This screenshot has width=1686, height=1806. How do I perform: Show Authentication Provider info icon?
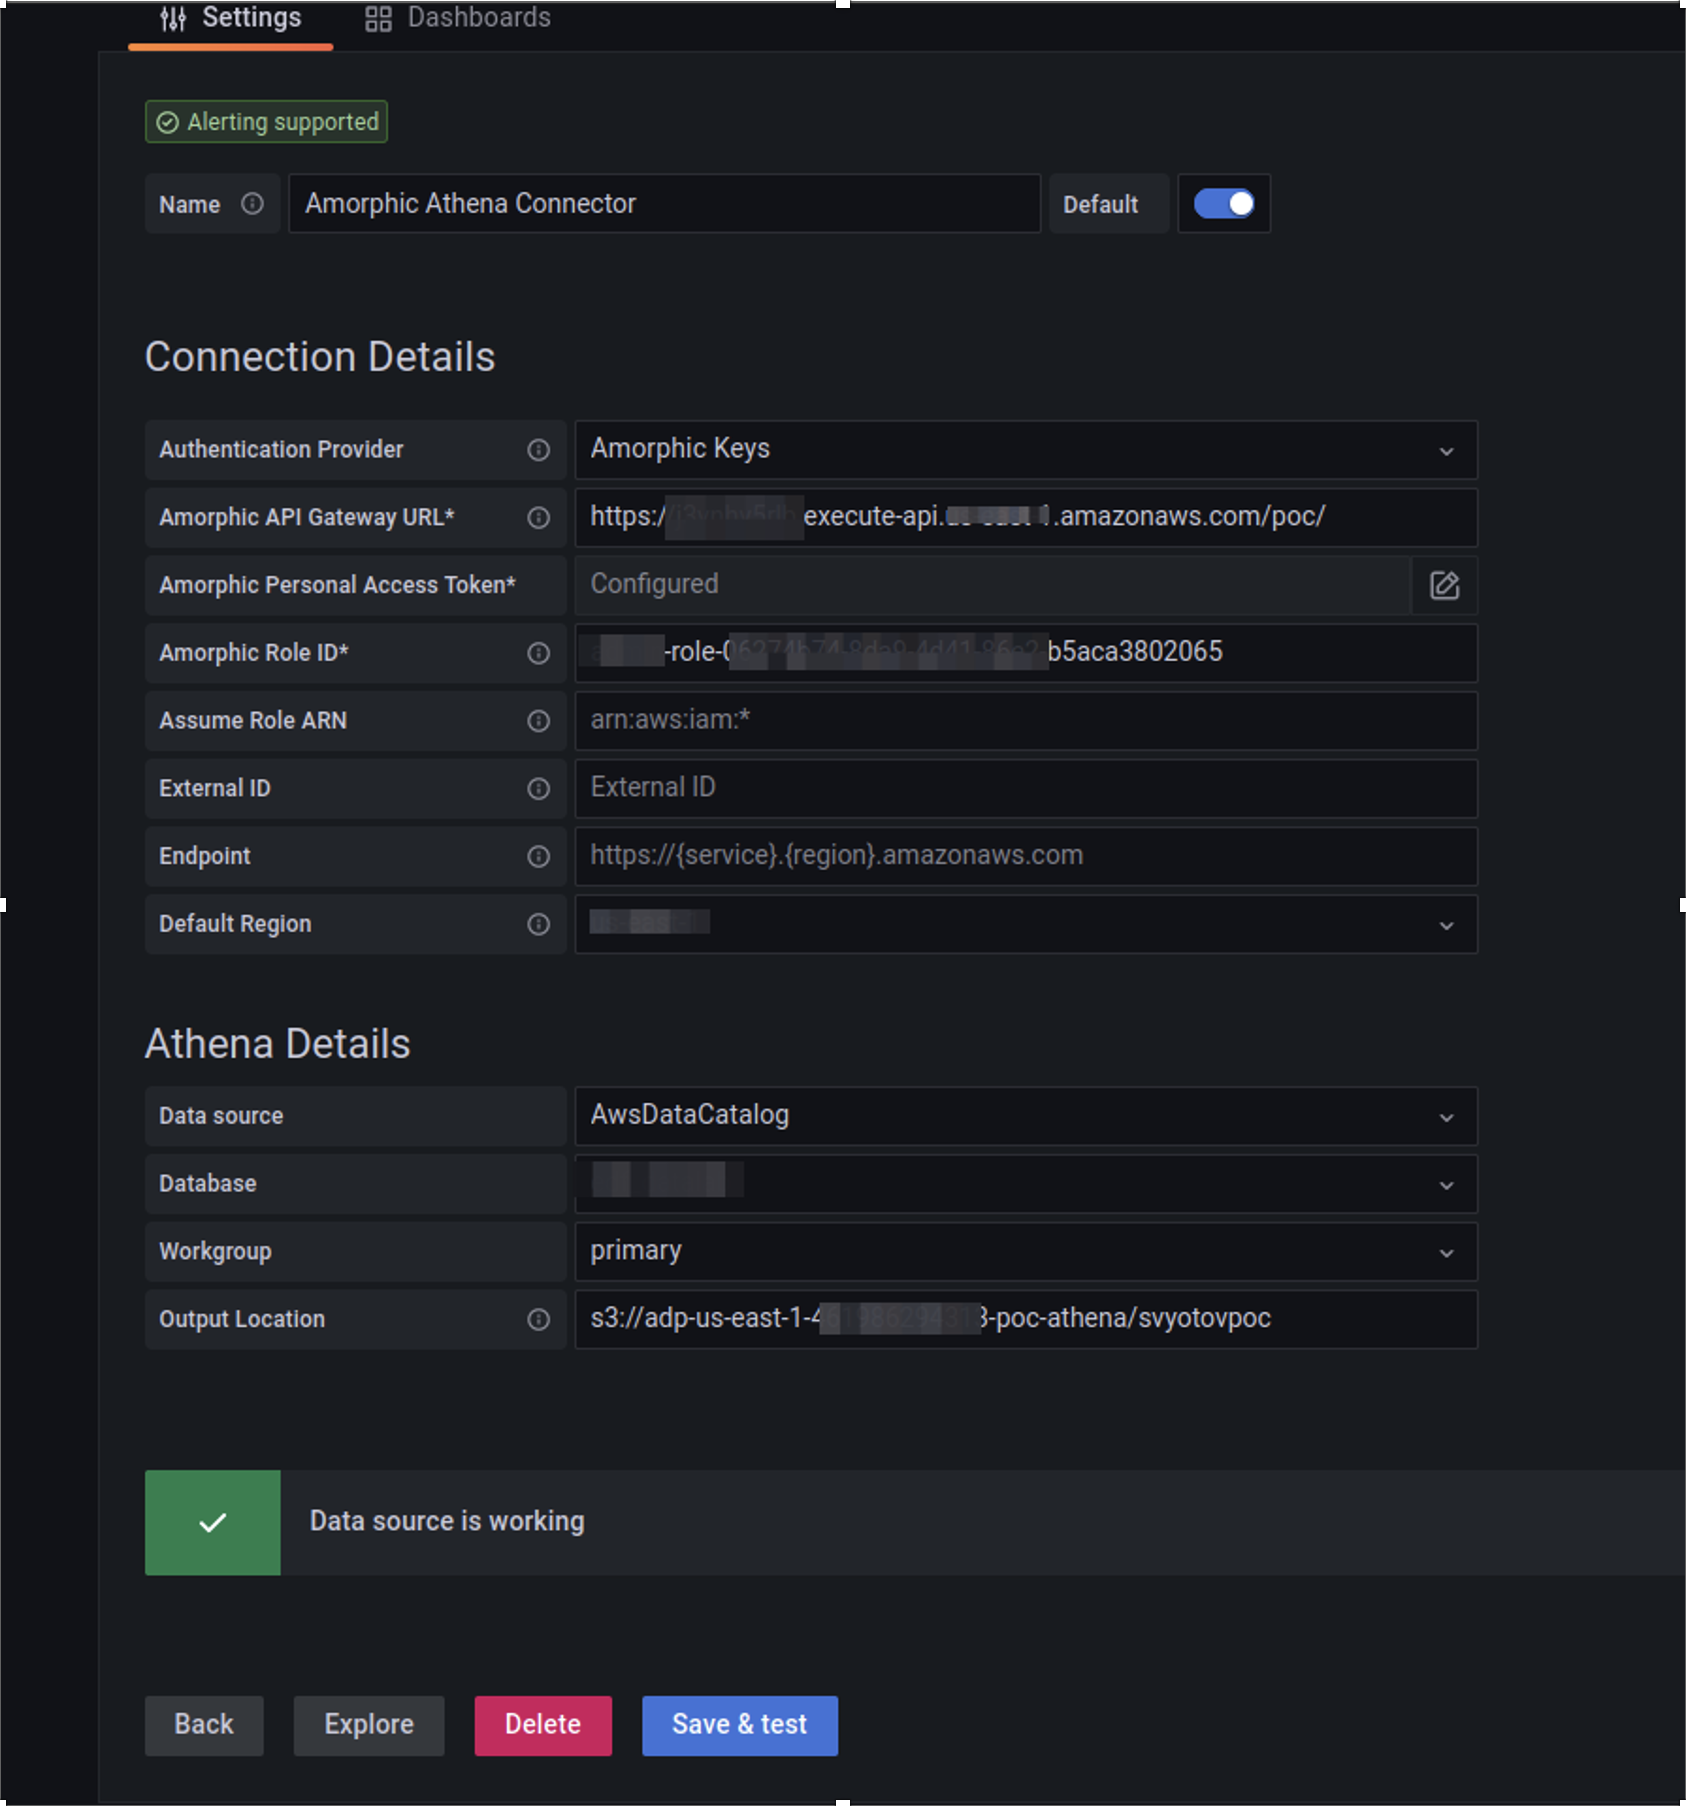(539, 450)
